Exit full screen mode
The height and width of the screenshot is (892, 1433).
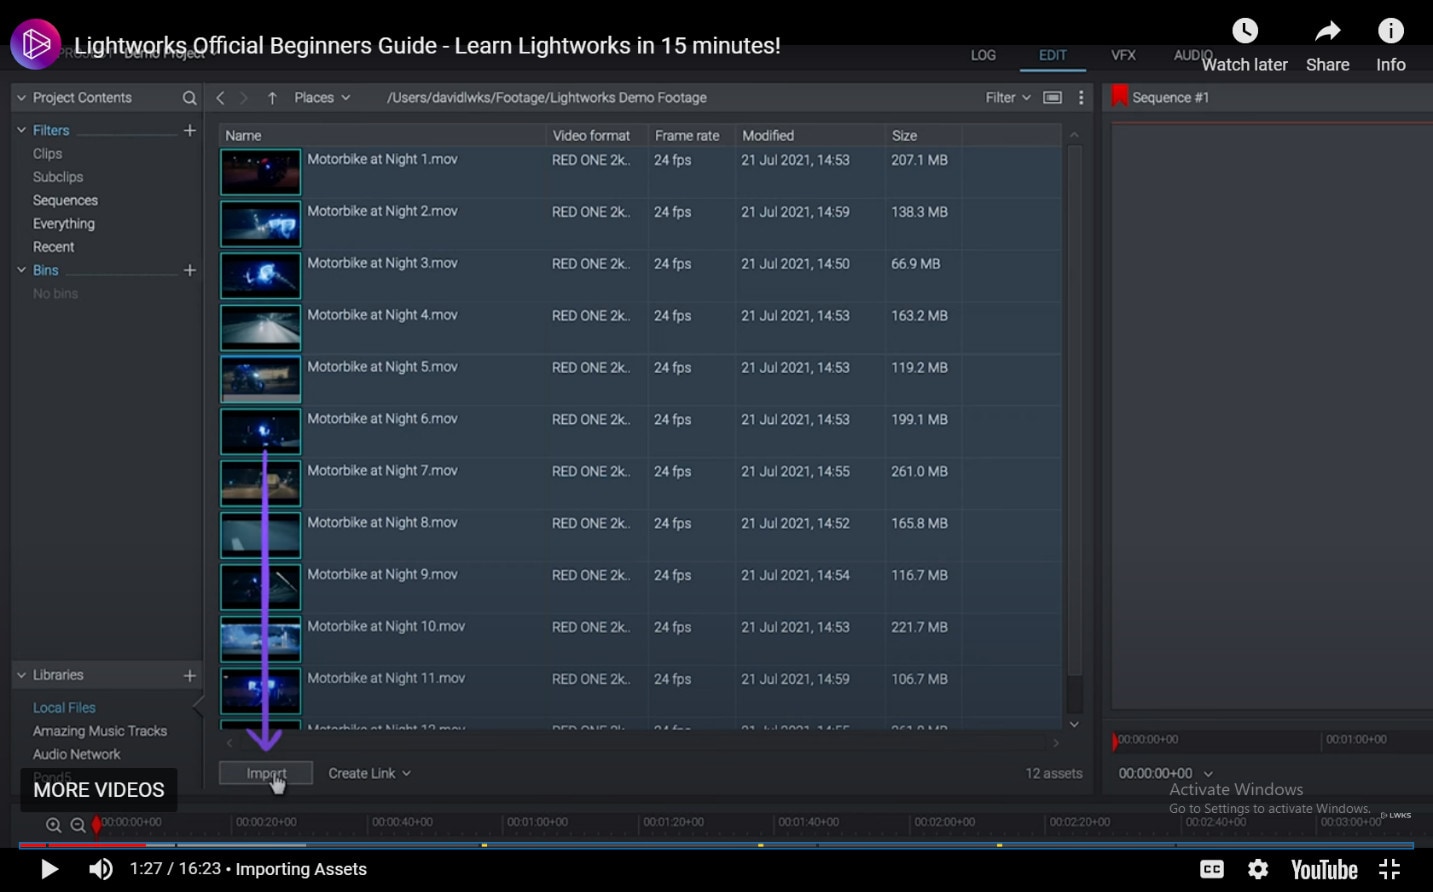tap(1389, 869)
